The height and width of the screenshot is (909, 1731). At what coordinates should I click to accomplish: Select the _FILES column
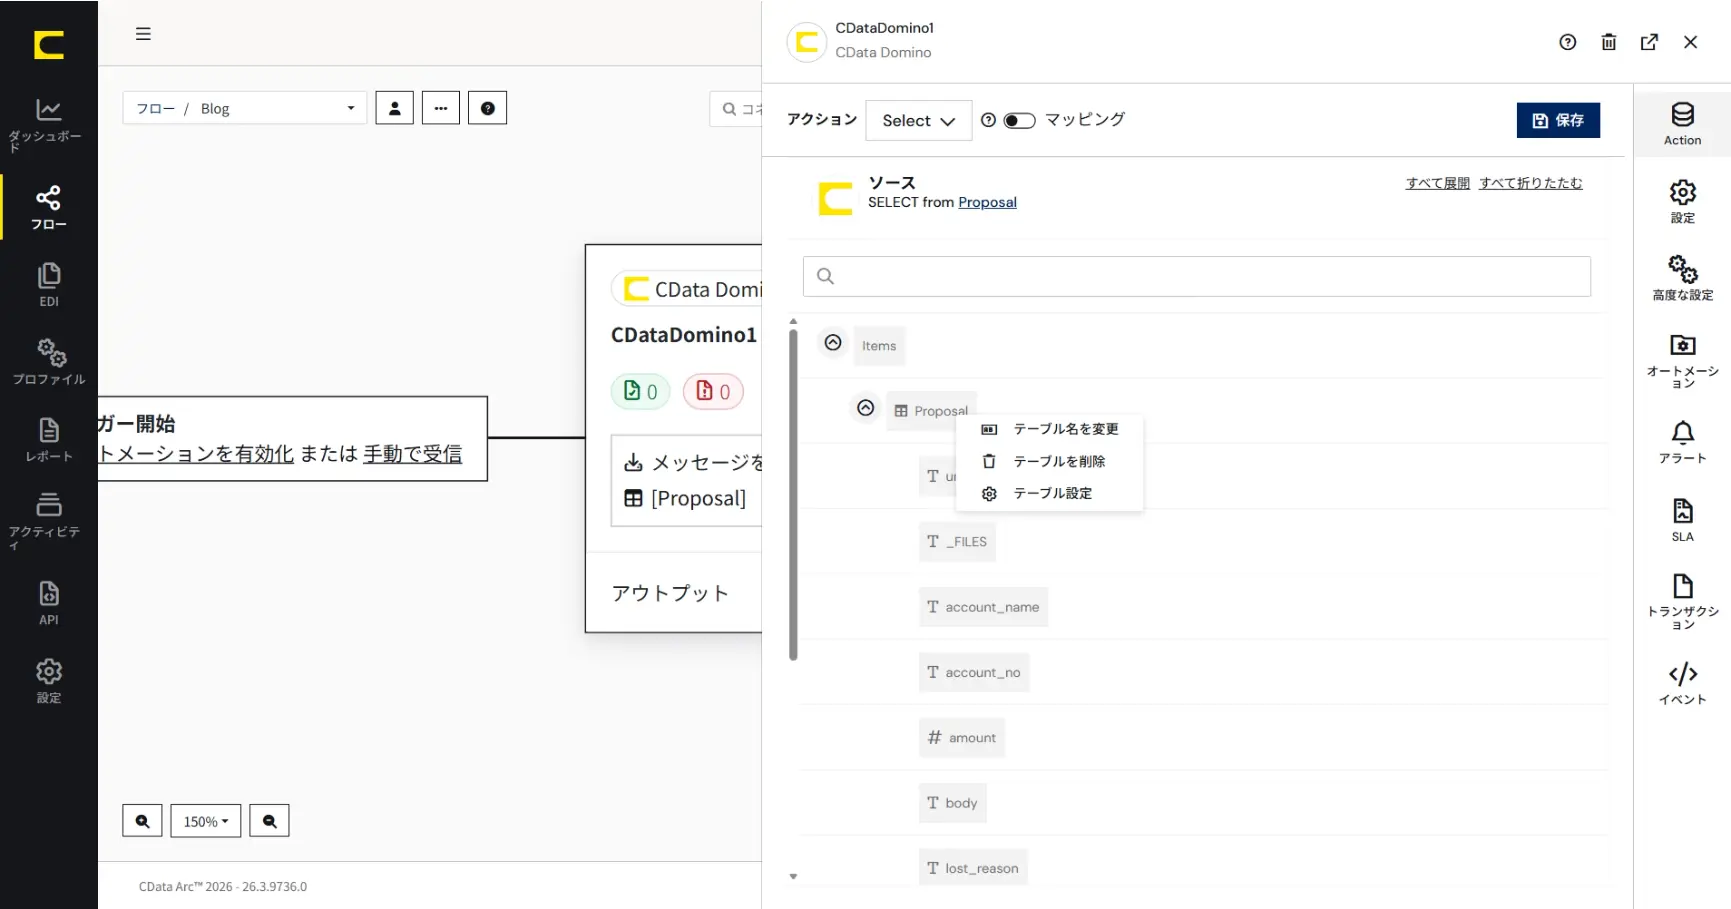pos(957,542)
